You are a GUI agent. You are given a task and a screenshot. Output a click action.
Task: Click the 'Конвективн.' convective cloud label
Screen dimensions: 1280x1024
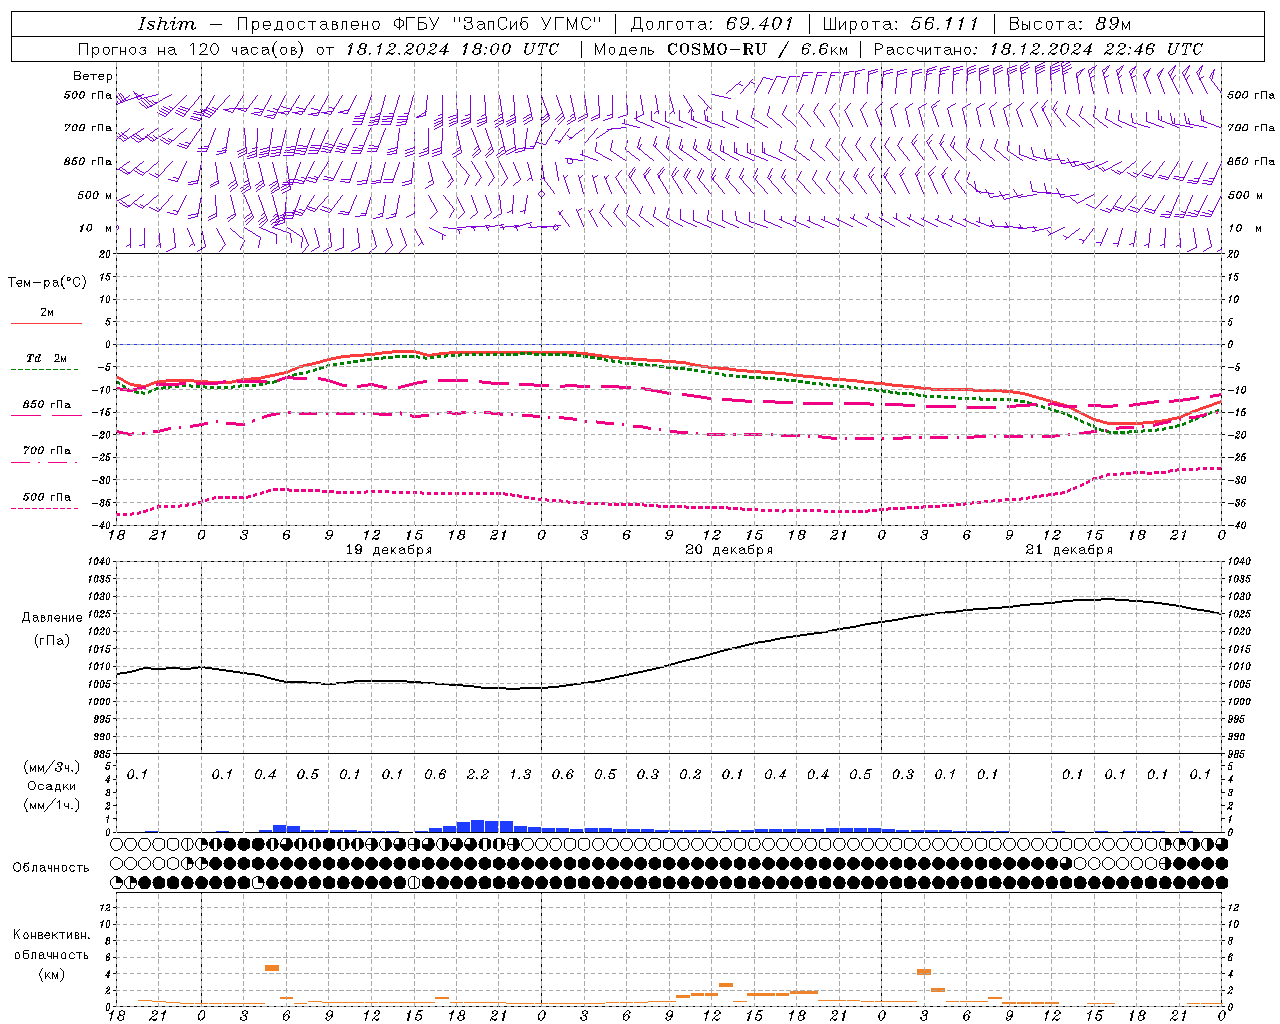point(52,935)
